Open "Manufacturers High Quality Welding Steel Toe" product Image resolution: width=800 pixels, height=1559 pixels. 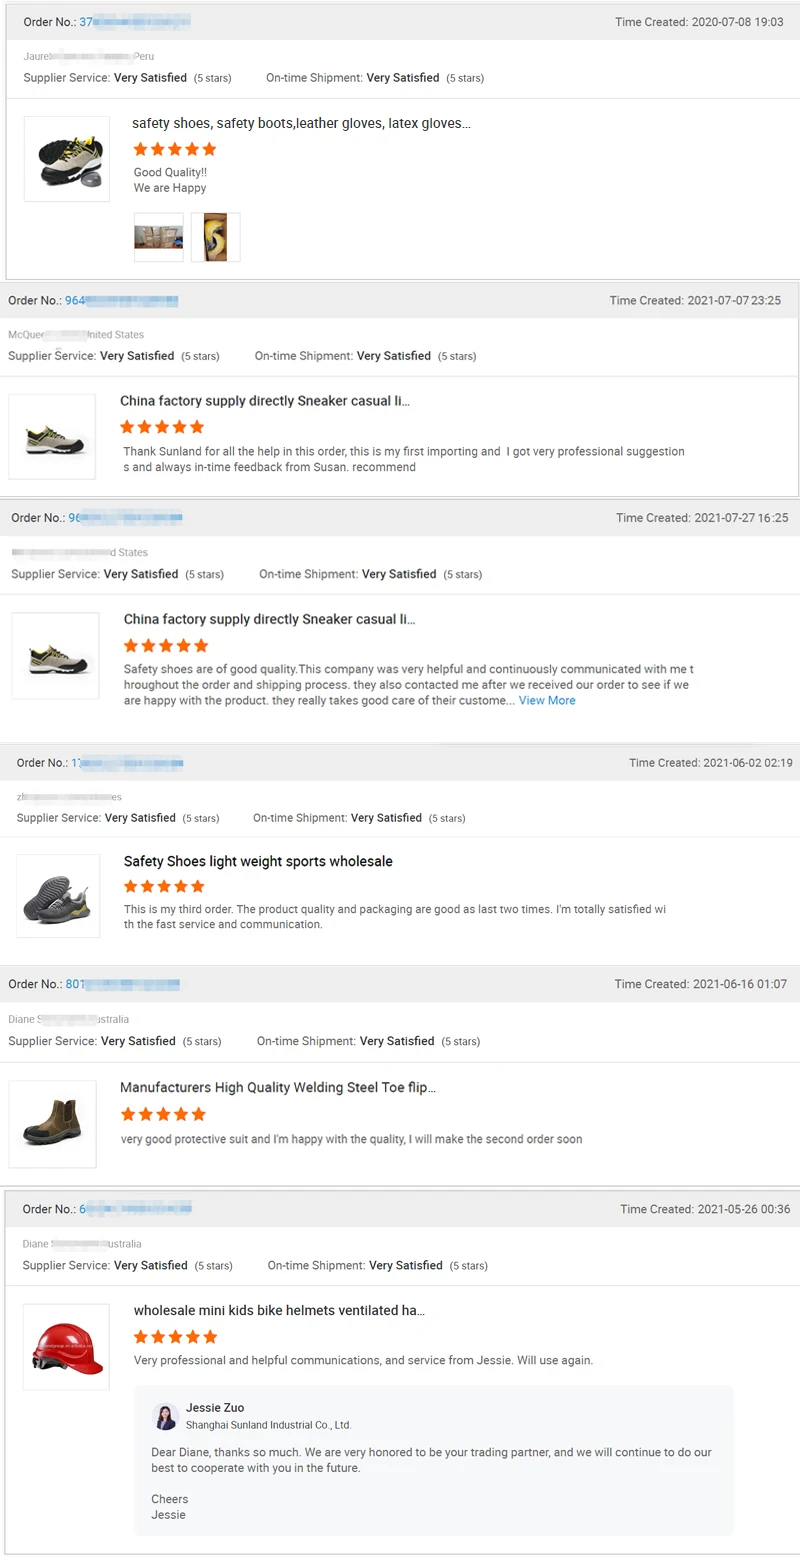277,1087
